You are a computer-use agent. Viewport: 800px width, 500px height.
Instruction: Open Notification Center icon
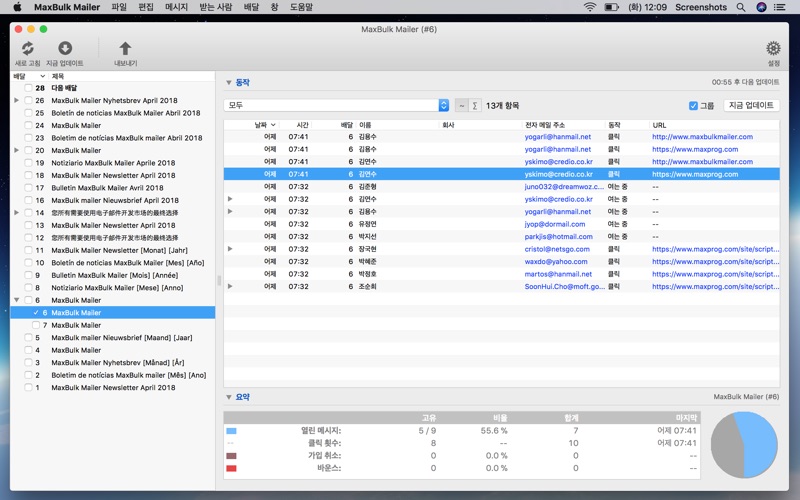779,7
